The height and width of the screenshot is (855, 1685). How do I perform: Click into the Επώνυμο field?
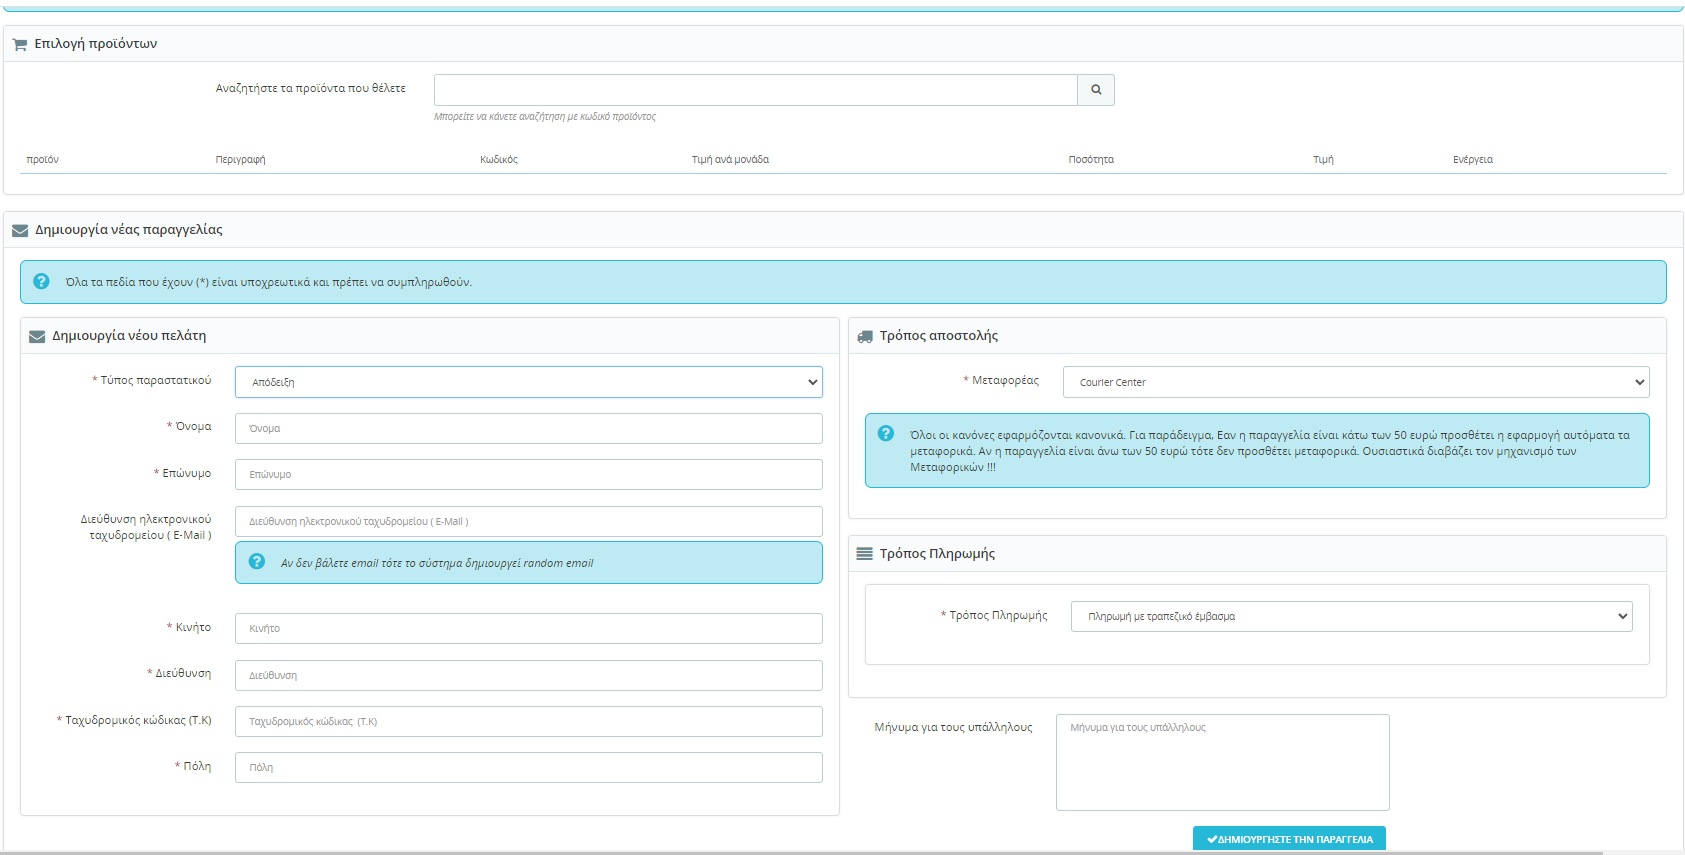(x=528, y=474)
